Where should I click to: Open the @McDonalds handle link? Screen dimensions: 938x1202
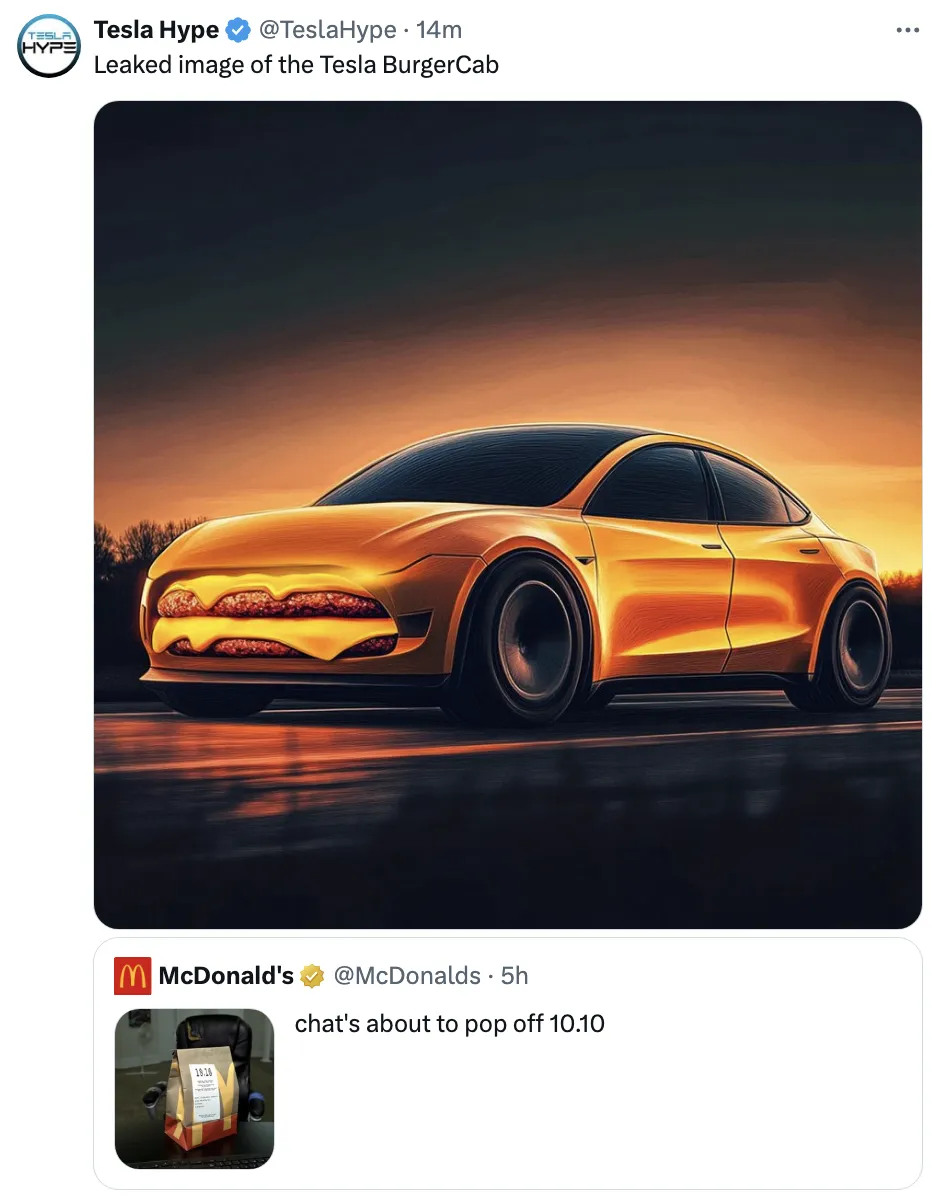[406, 975]
